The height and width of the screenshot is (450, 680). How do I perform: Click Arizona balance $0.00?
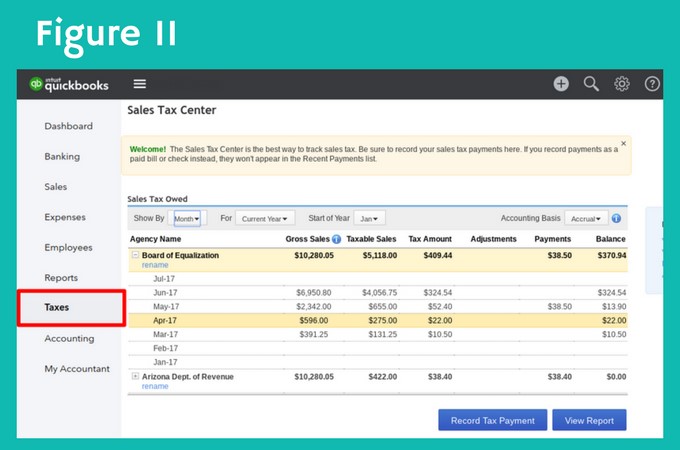616,377
